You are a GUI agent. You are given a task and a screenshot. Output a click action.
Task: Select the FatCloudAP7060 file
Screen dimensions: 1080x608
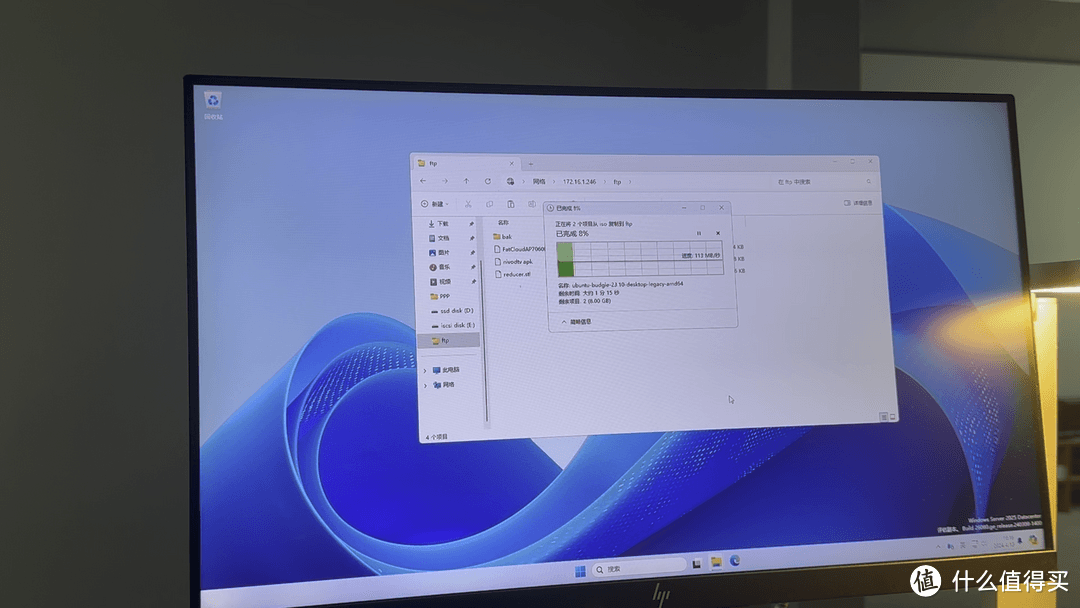[519, 249]
